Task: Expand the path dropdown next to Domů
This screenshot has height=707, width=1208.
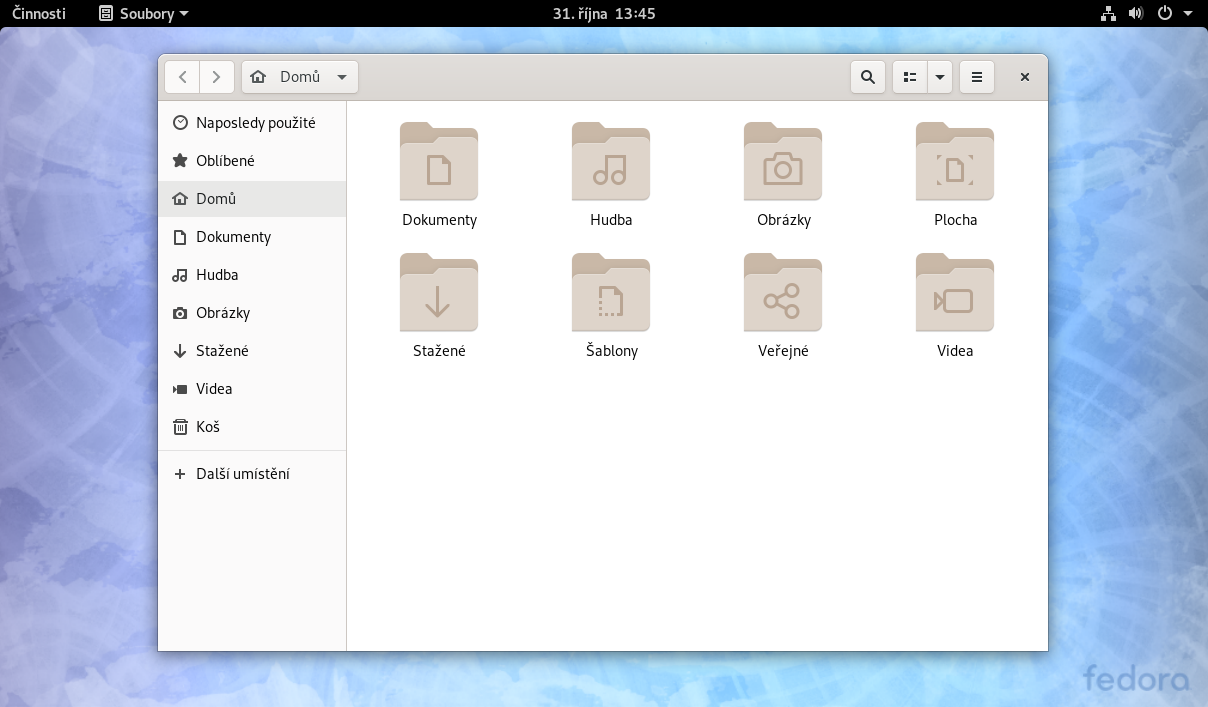Action: (x=341, y=76)
